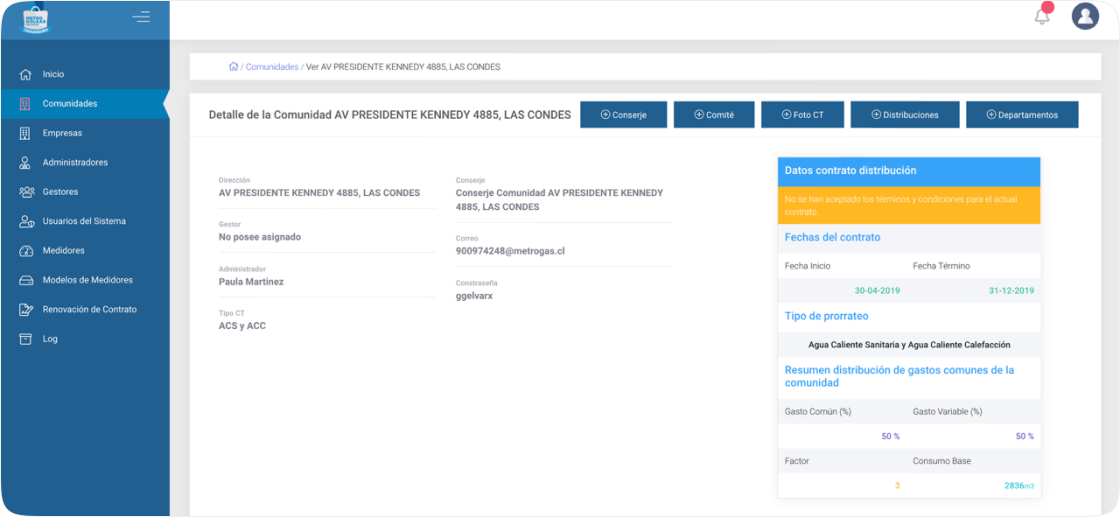This screenshot has height=517, width=1120.
Task: Click 'Fechas del contrato' heading
Action: 832,237
